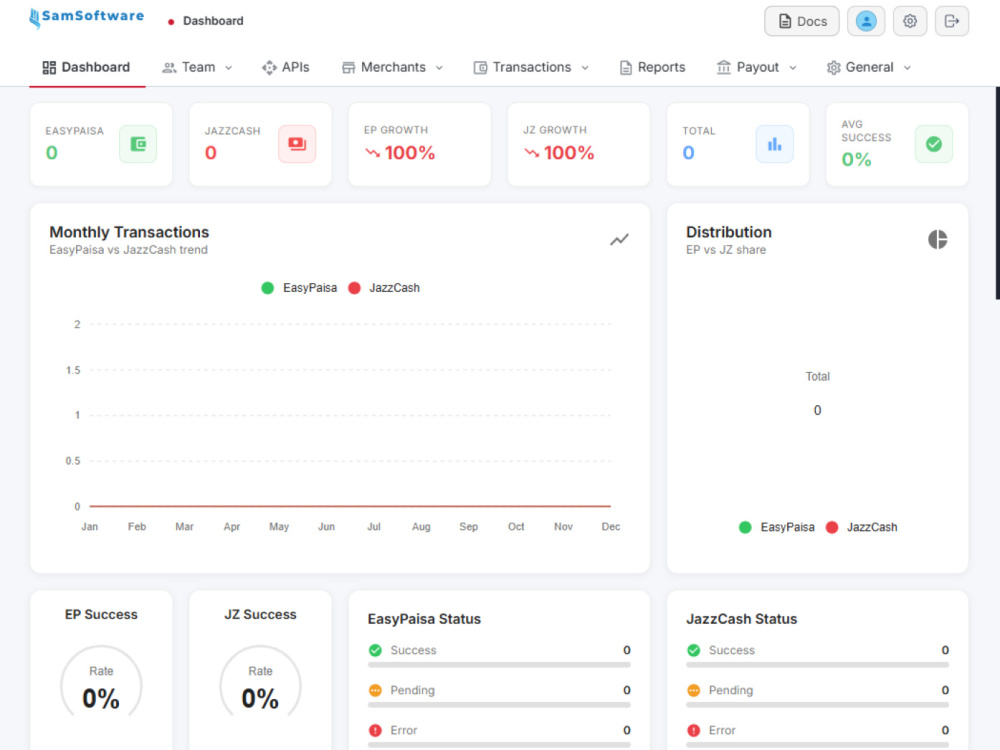The image size is (1000, 750).
Task: Click the Monthly Transactions heading
Action: [129, 232]
